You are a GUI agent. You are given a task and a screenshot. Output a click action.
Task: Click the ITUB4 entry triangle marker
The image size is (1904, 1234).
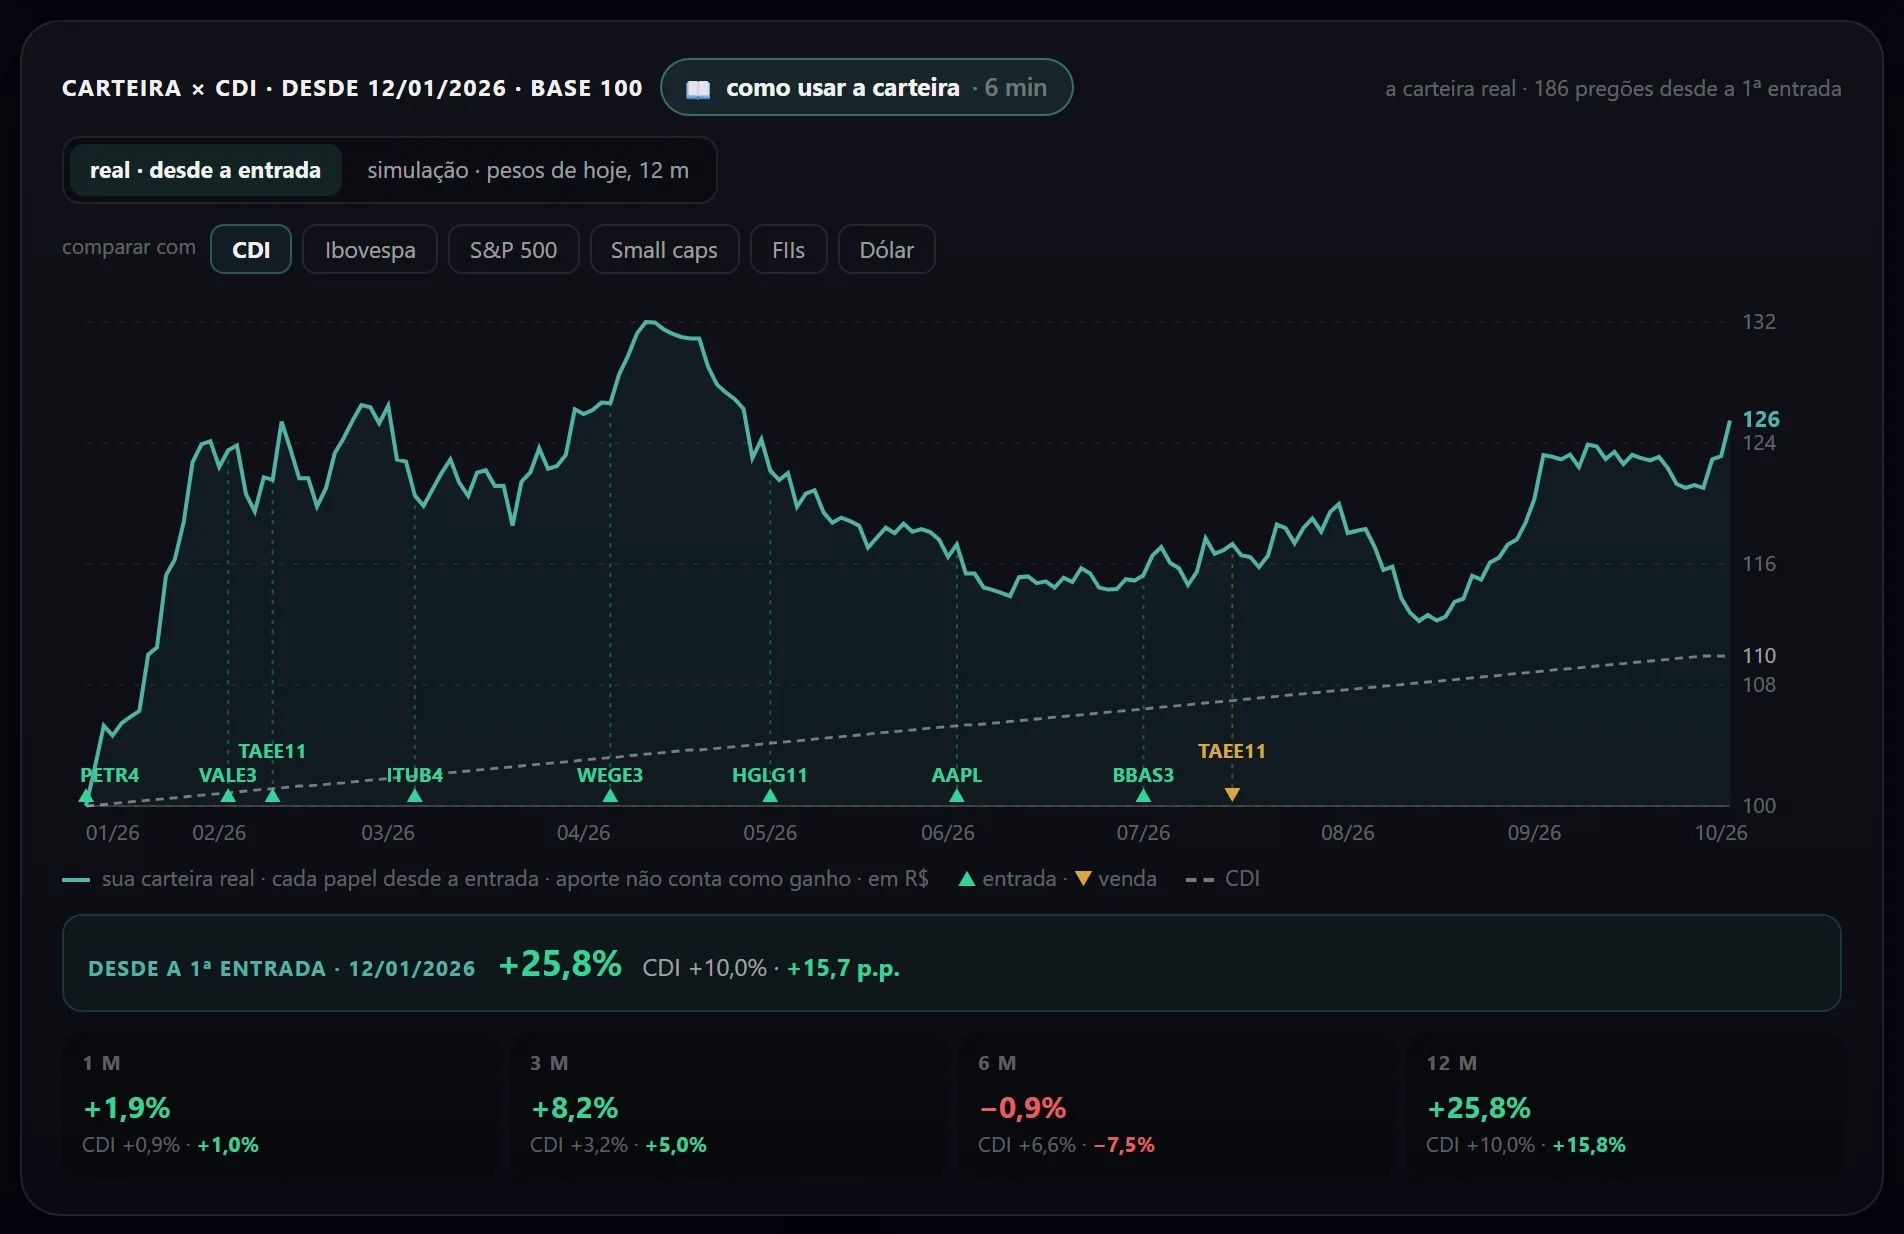point(415,796)
